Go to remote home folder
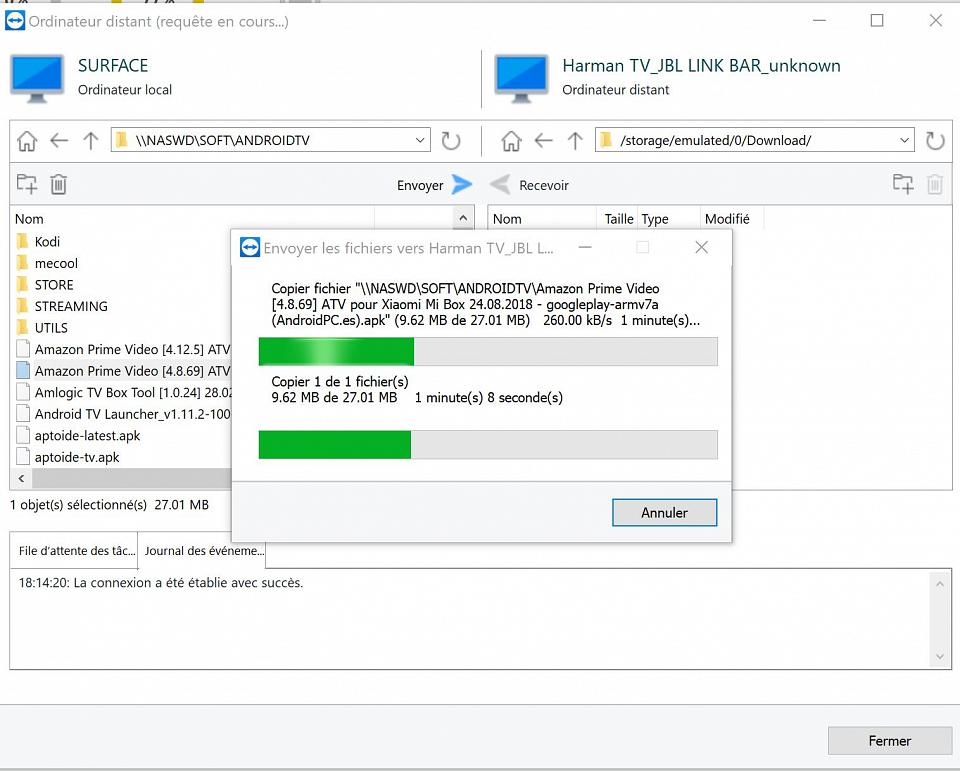Screen dimensions: 960x771 pyautogui.click(x=511, y=141)
